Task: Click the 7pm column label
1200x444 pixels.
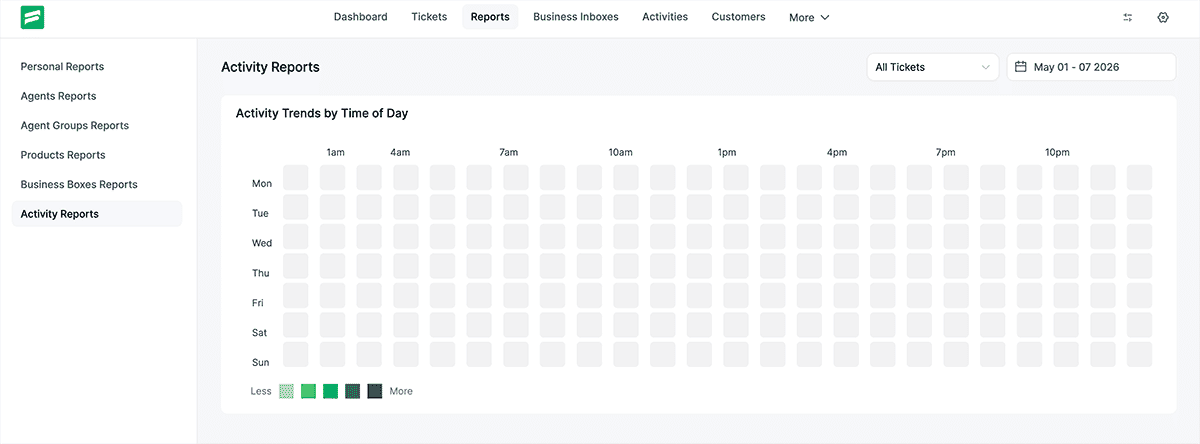Action: click(946, 152)
